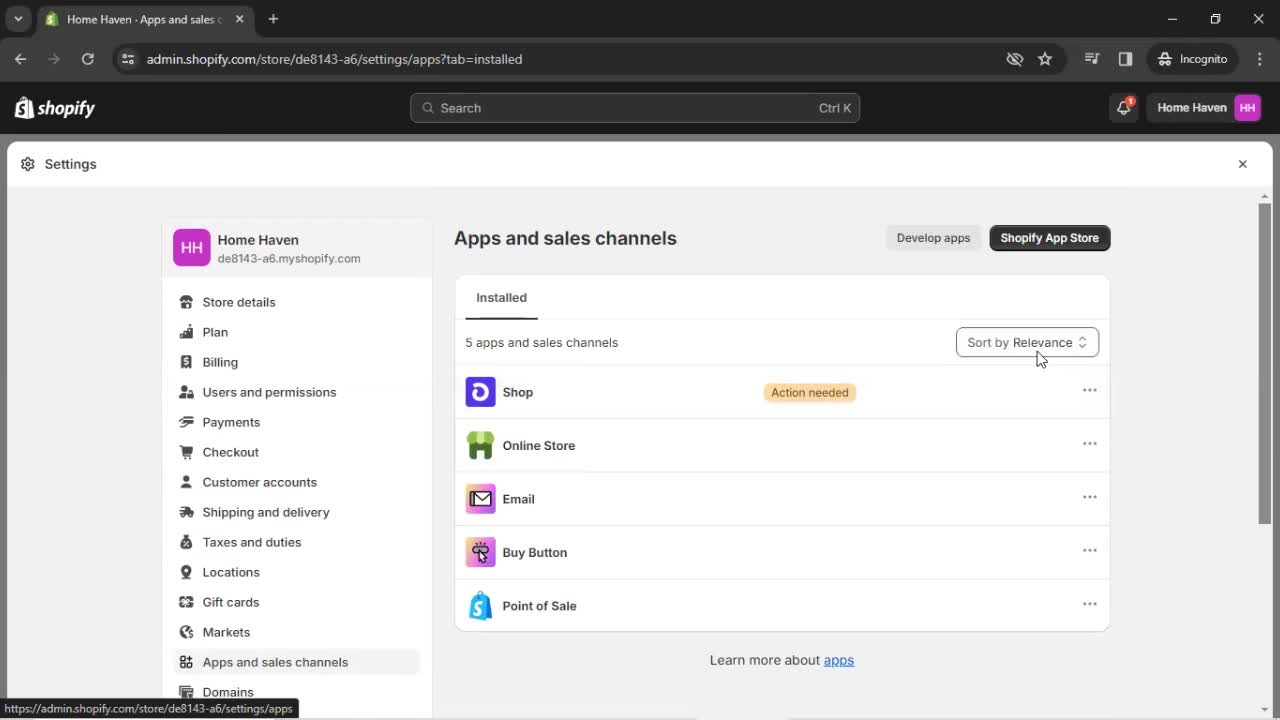Open the three-dot menu for Shop

point(1090,390)
